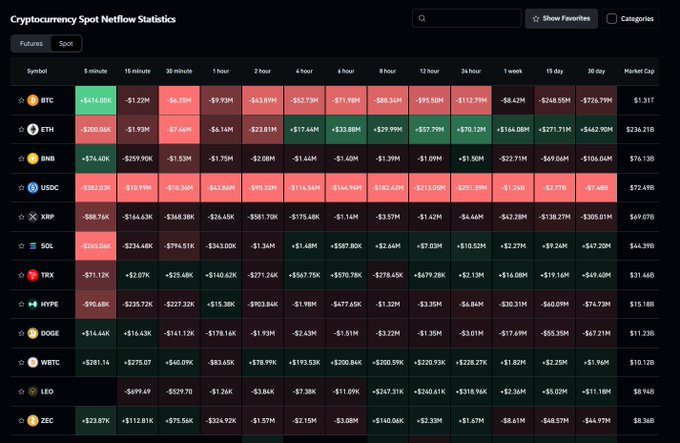The width and height of the screenshot is (680, 443).
Task: Click the ZEC coin logo
Action: 33,420
